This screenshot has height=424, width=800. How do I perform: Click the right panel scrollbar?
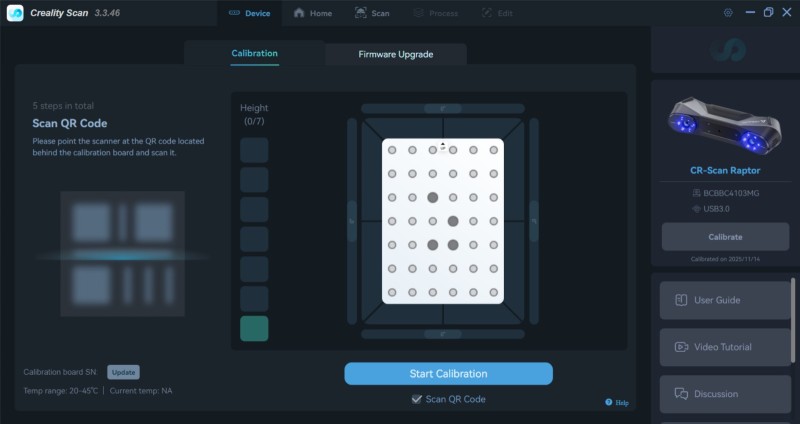coord(793,320)
